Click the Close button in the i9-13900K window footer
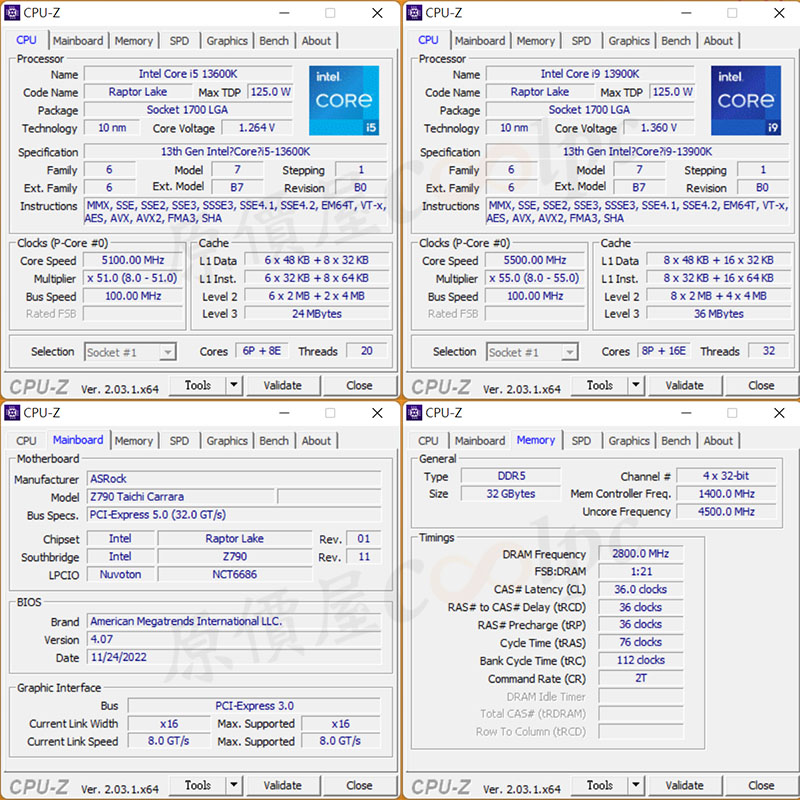Viewport: 800px width, 800px height. pyautogui.click(x=761, y=385)
